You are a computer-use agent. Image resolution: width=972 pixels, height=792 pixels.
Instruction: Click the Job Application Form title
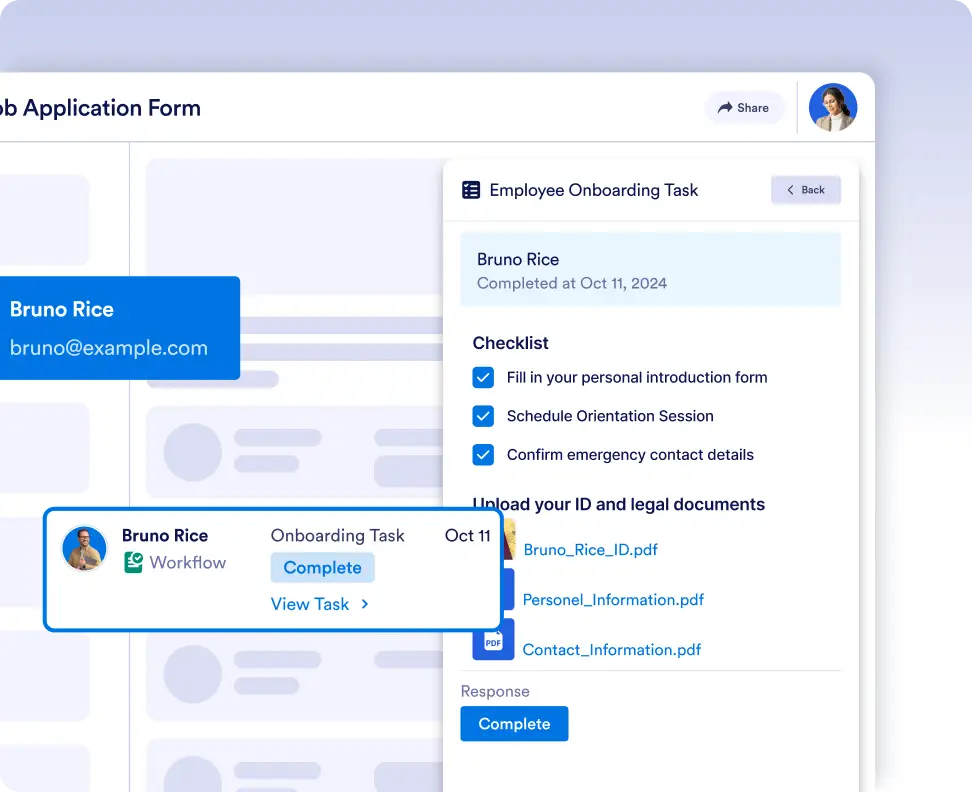pyautogui.click(x=100, y=108)
